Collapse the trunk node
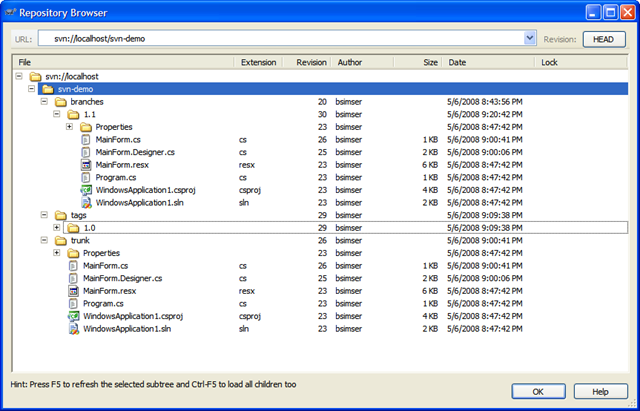The width and height of the screenshot is (640, 411). pyautogui.click(x=44, y=240)
